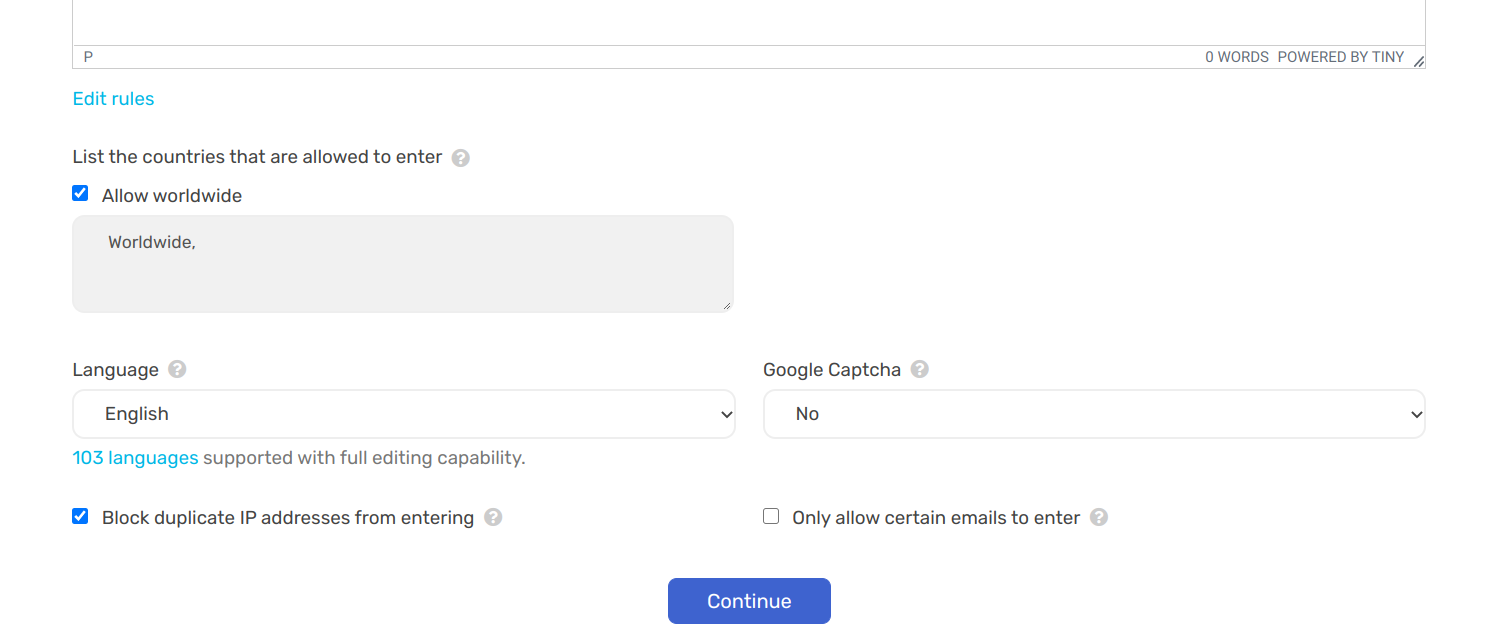Open the "103 languages" link
Image resolution: width=1492 pixels, height=642 pixels.
(x=135, y=457)
